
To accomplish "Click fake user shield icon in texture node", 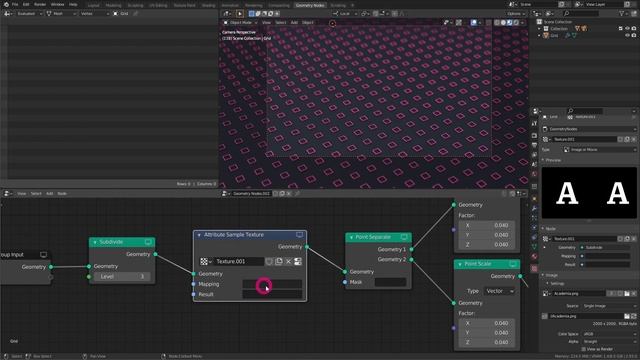I will tap(269, 262).
